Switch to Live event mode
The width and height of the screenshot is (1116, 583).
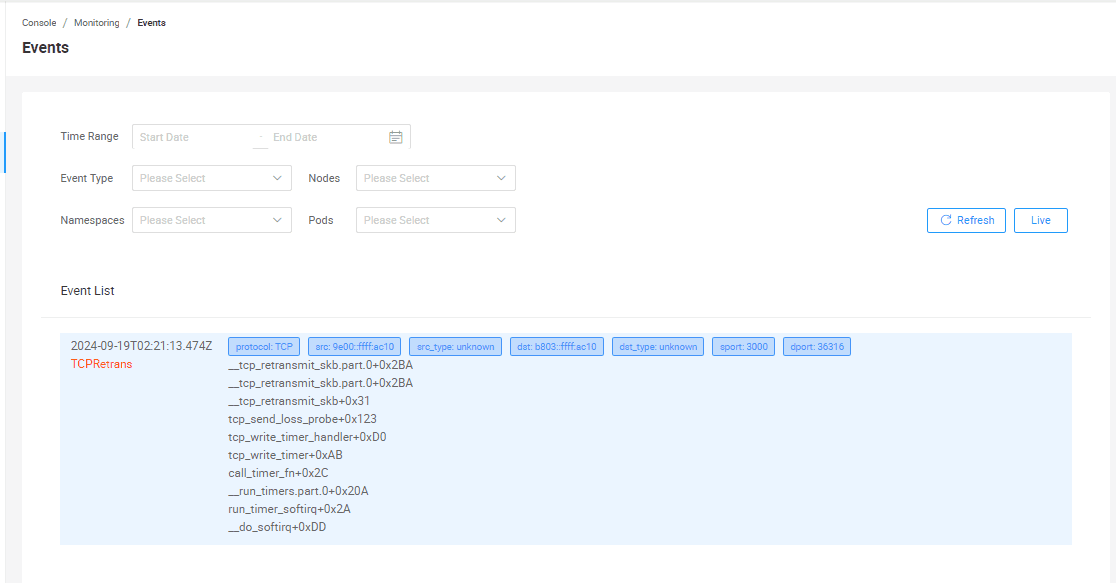1040,220
